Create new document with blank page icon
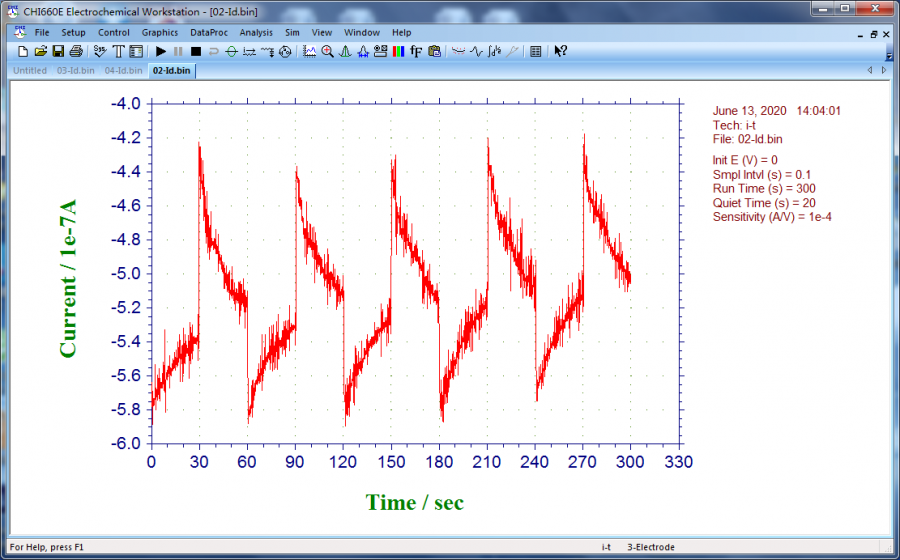The height and width of the screenshot is (560, 900). (x=22, y=51)
